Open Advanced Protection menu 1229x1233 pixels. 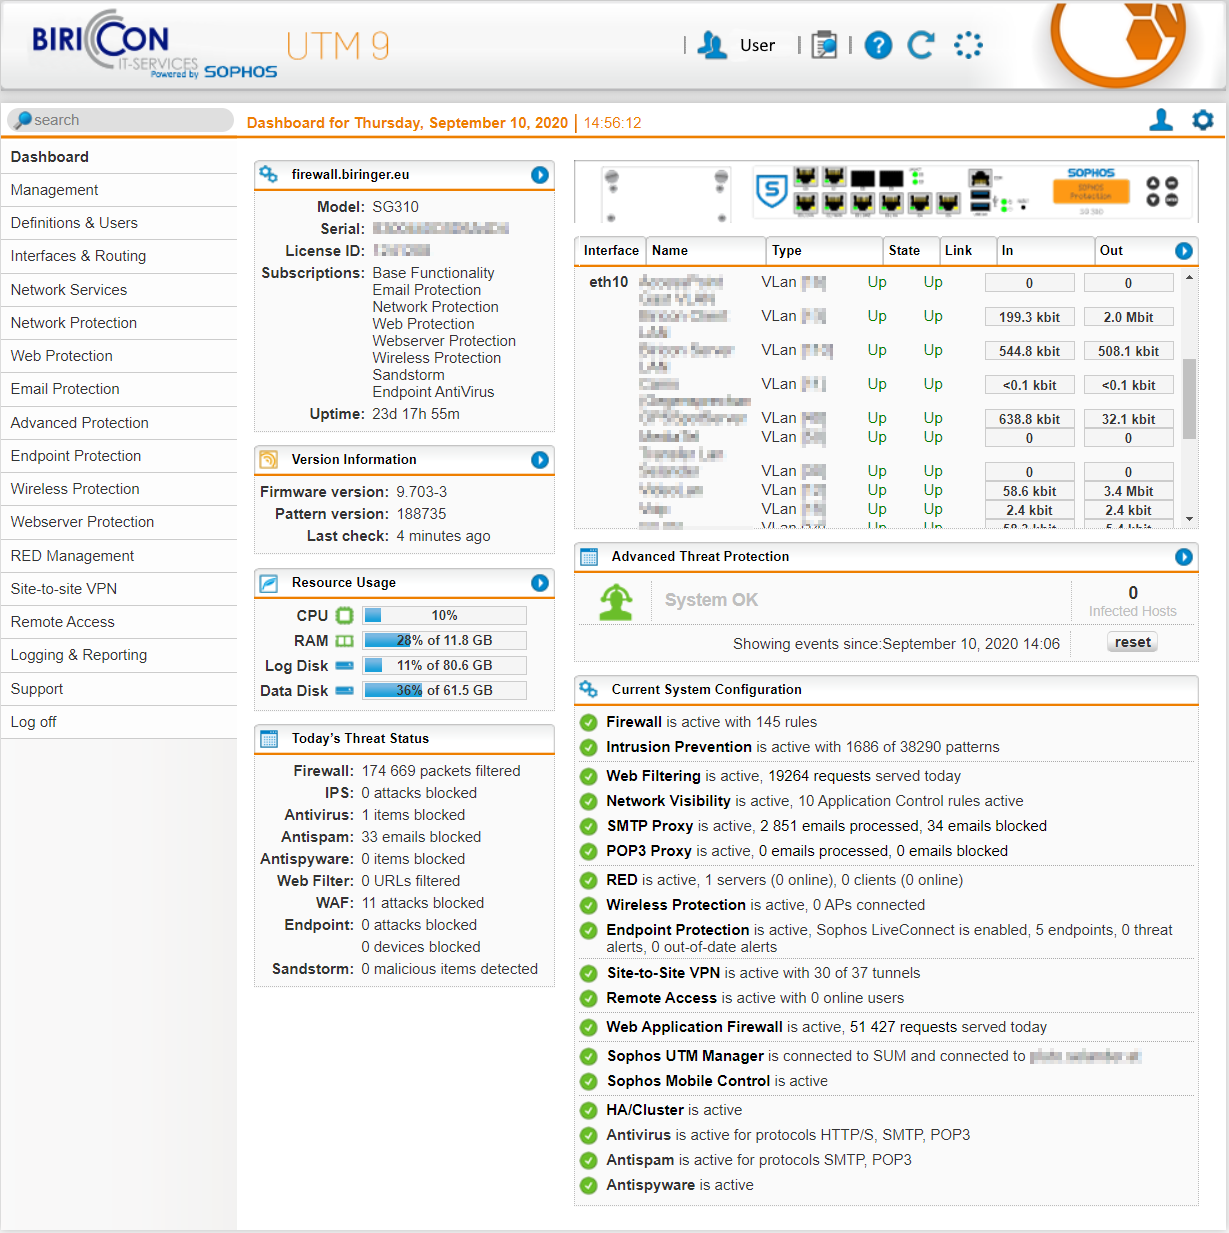click(x=119, y=423)
